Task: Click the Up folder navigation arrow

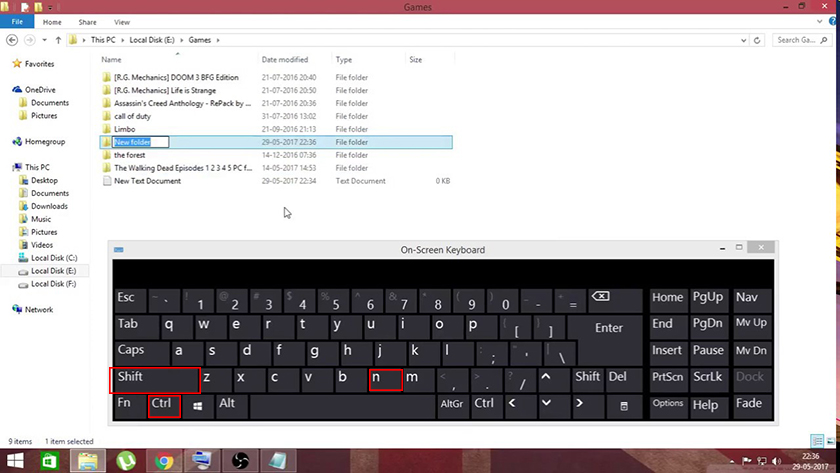Action: coord(60,40)
